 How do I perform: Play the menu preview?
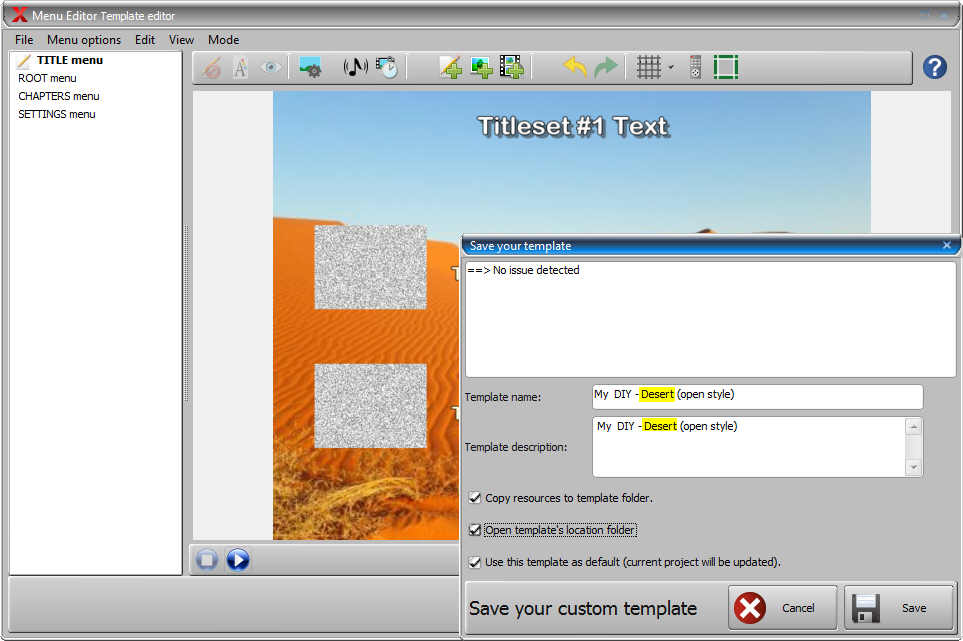[x=238, y=560]
